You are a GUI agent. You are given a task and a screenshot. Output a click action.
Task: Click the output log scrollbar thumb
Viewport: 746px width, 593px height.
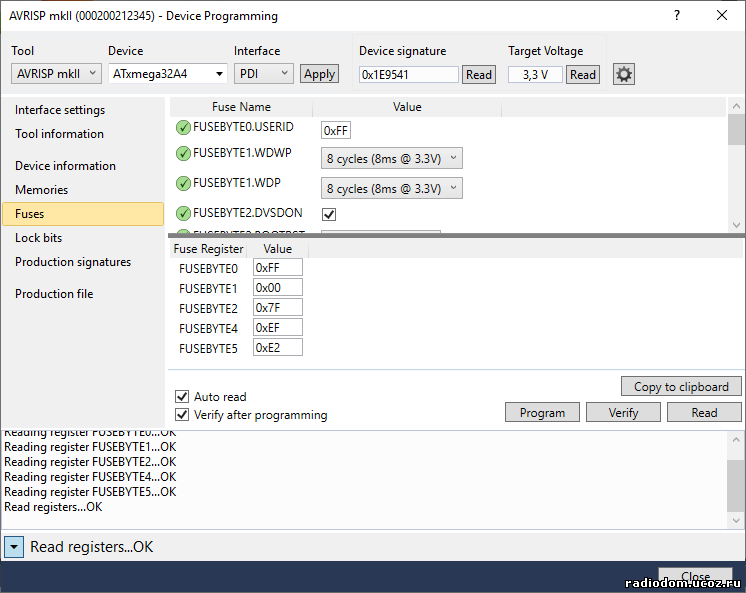tap(736, 485)
